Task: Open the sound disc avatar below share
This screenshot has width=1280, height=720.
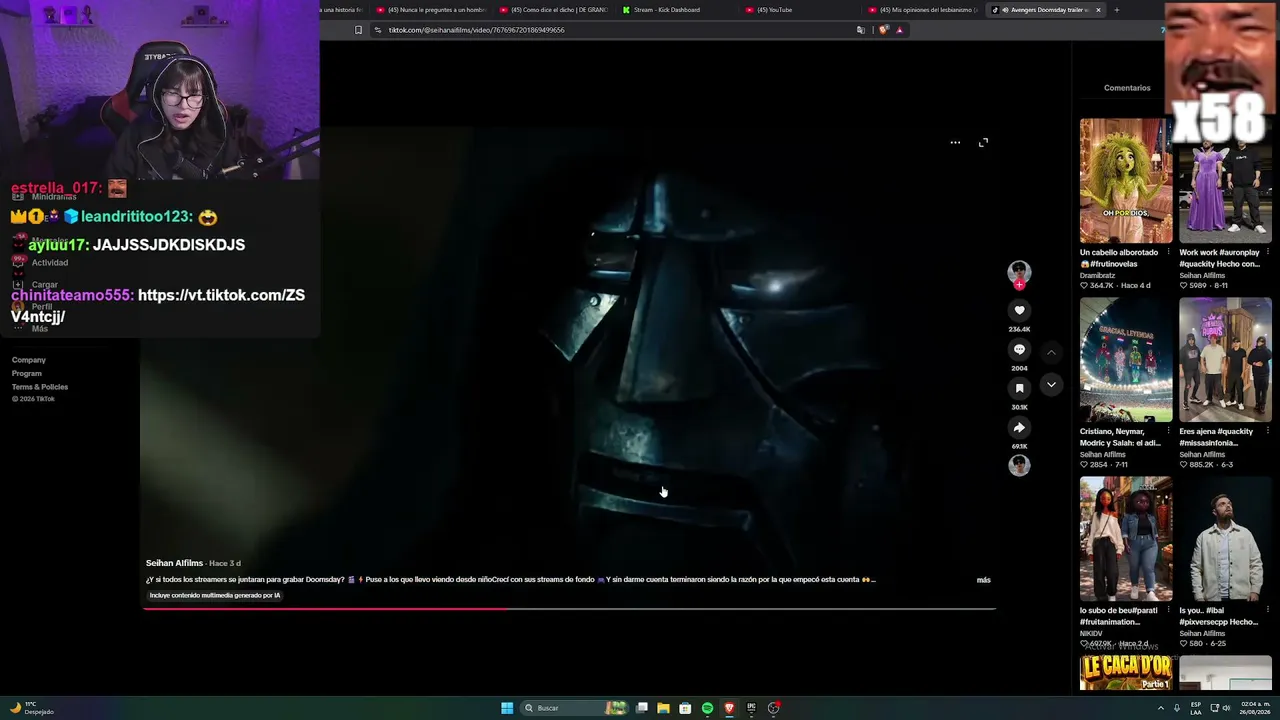Action: (1019, 465)
